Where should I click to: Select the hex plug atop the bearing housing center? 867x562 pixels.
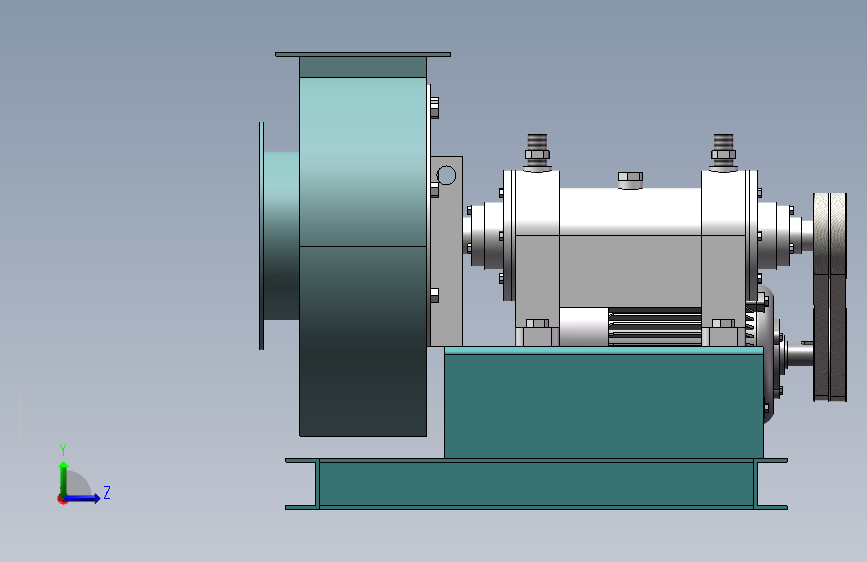tap(630, 180)
